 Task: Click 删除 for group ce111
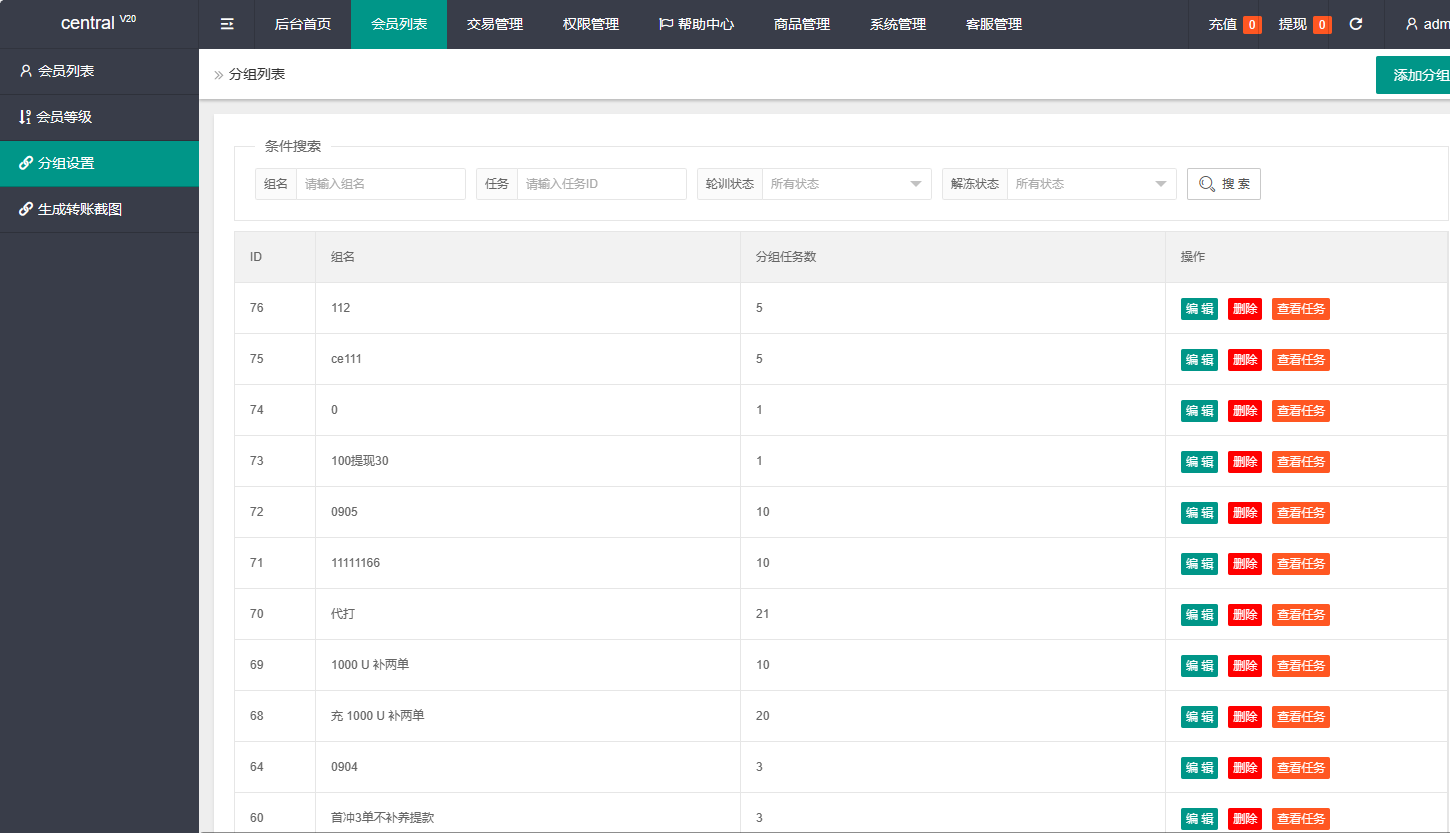click(1245, 360)
